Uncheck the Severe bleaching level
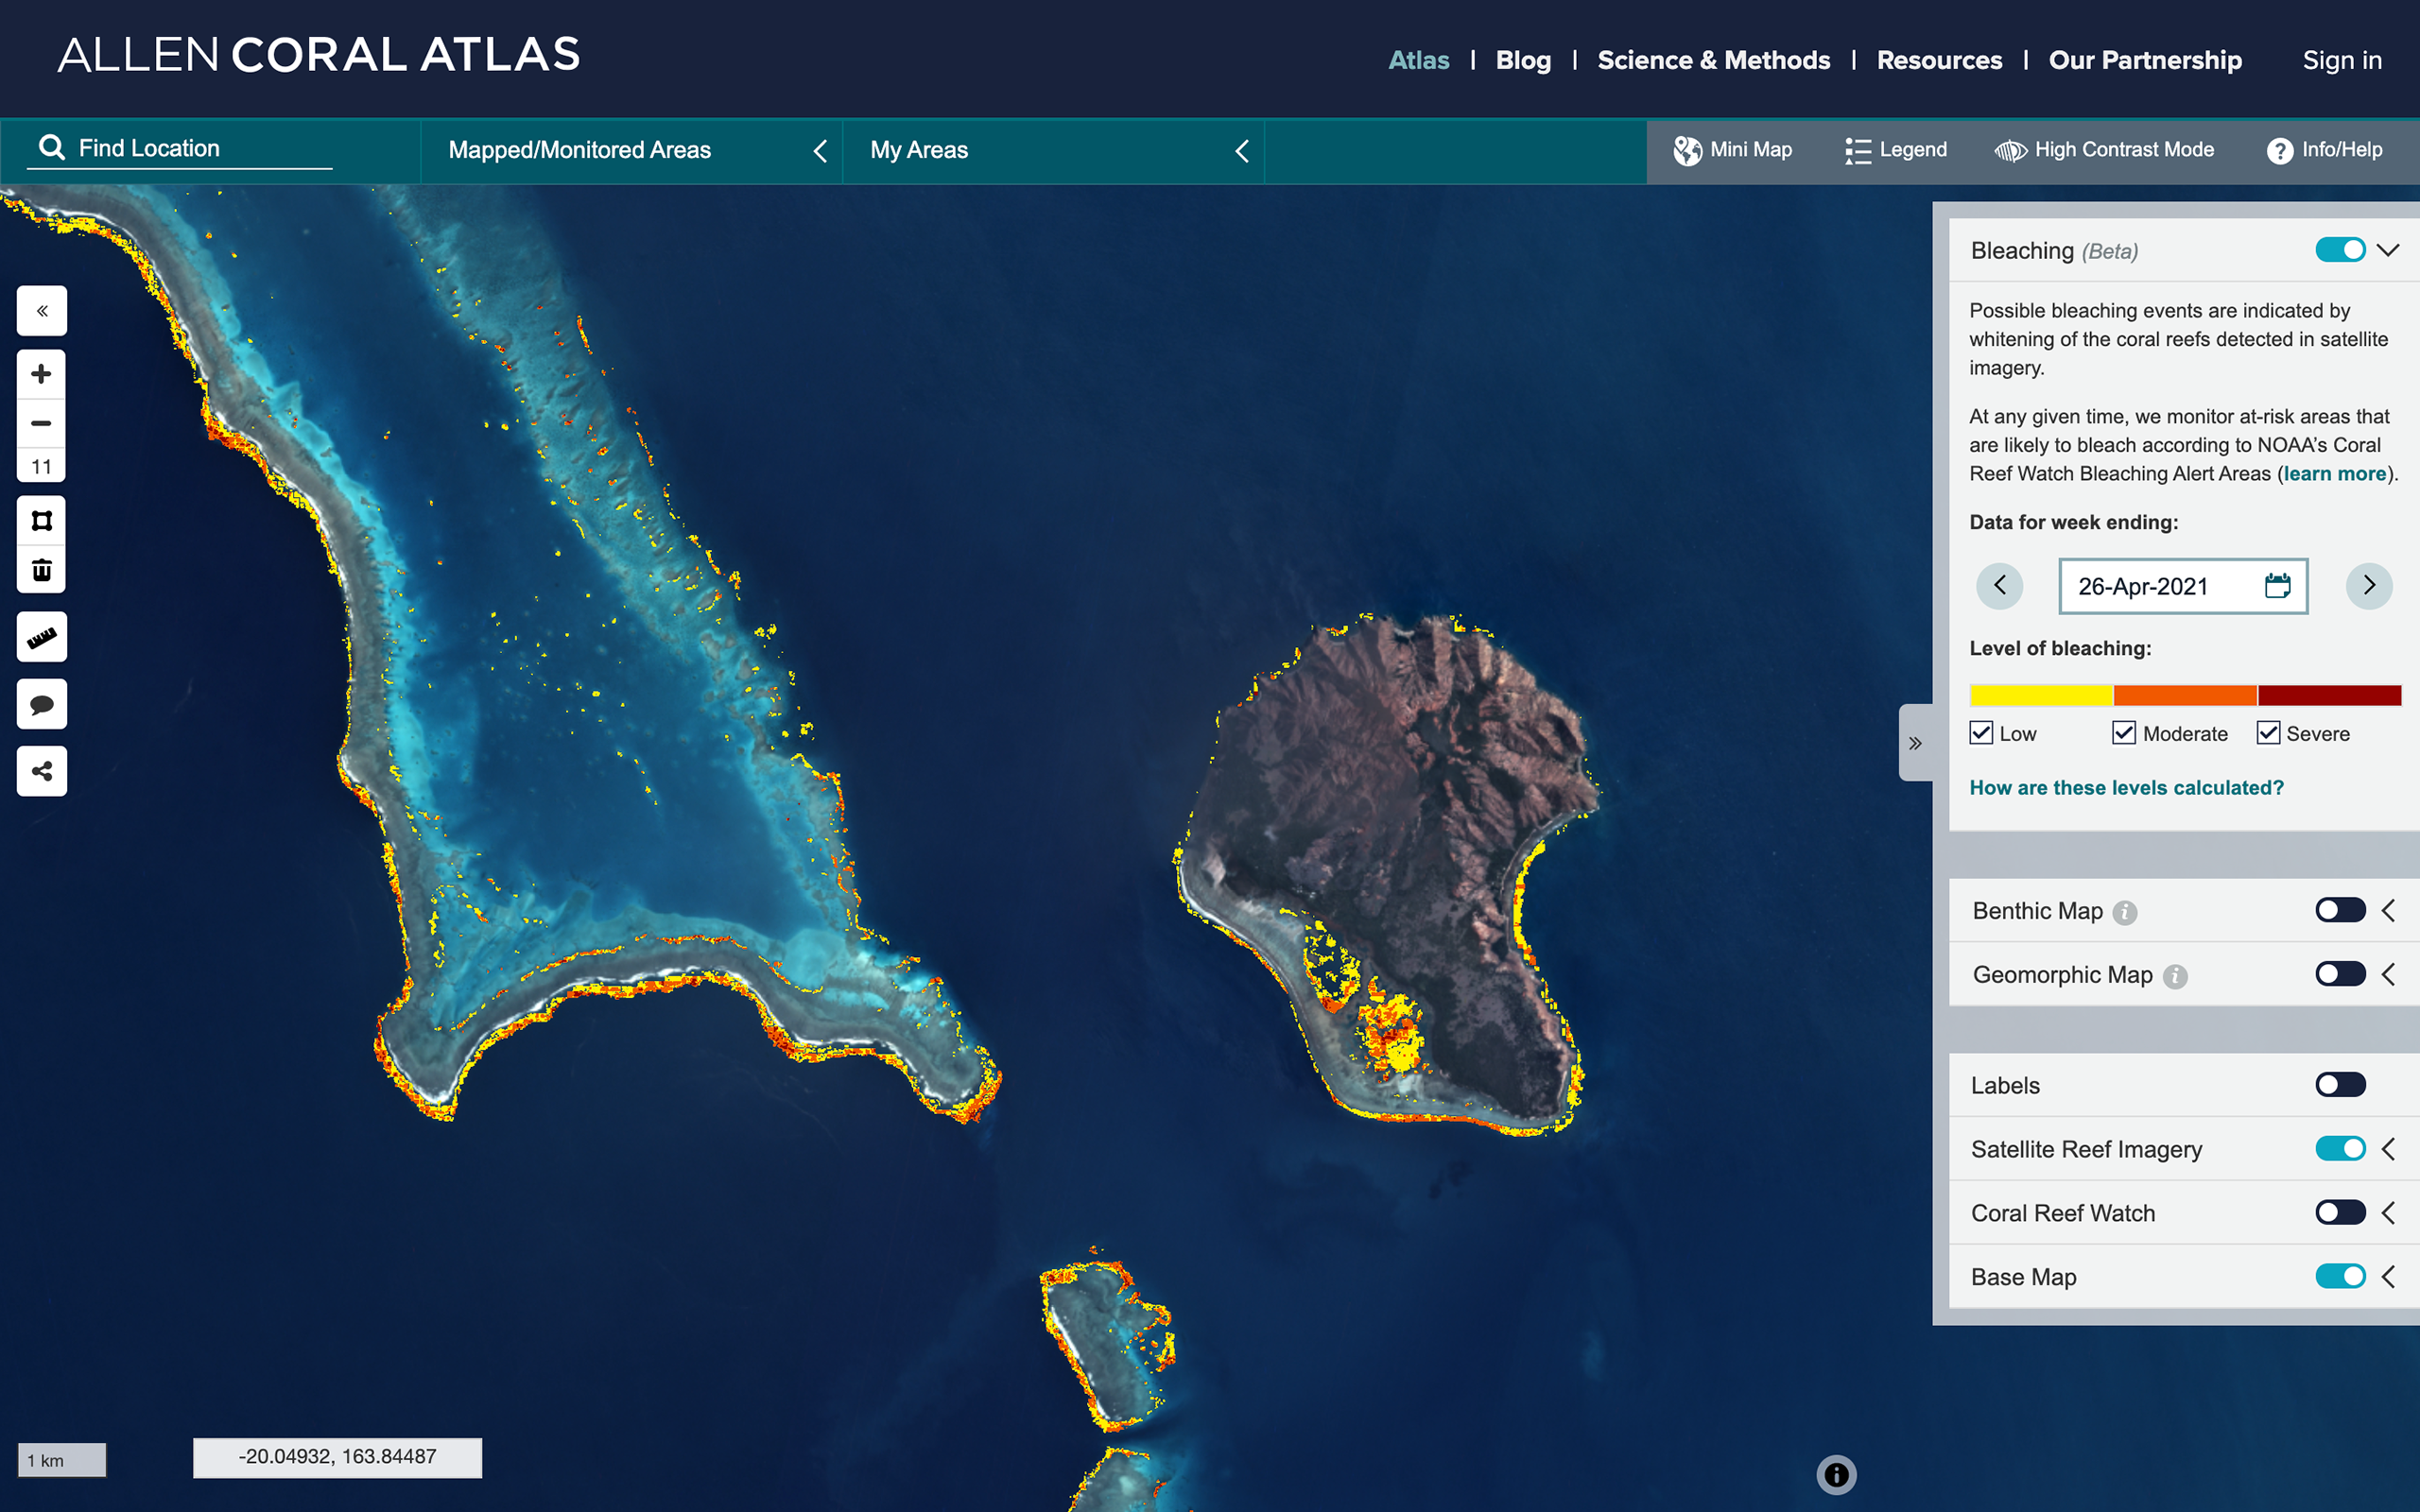 pos(2267,733)
